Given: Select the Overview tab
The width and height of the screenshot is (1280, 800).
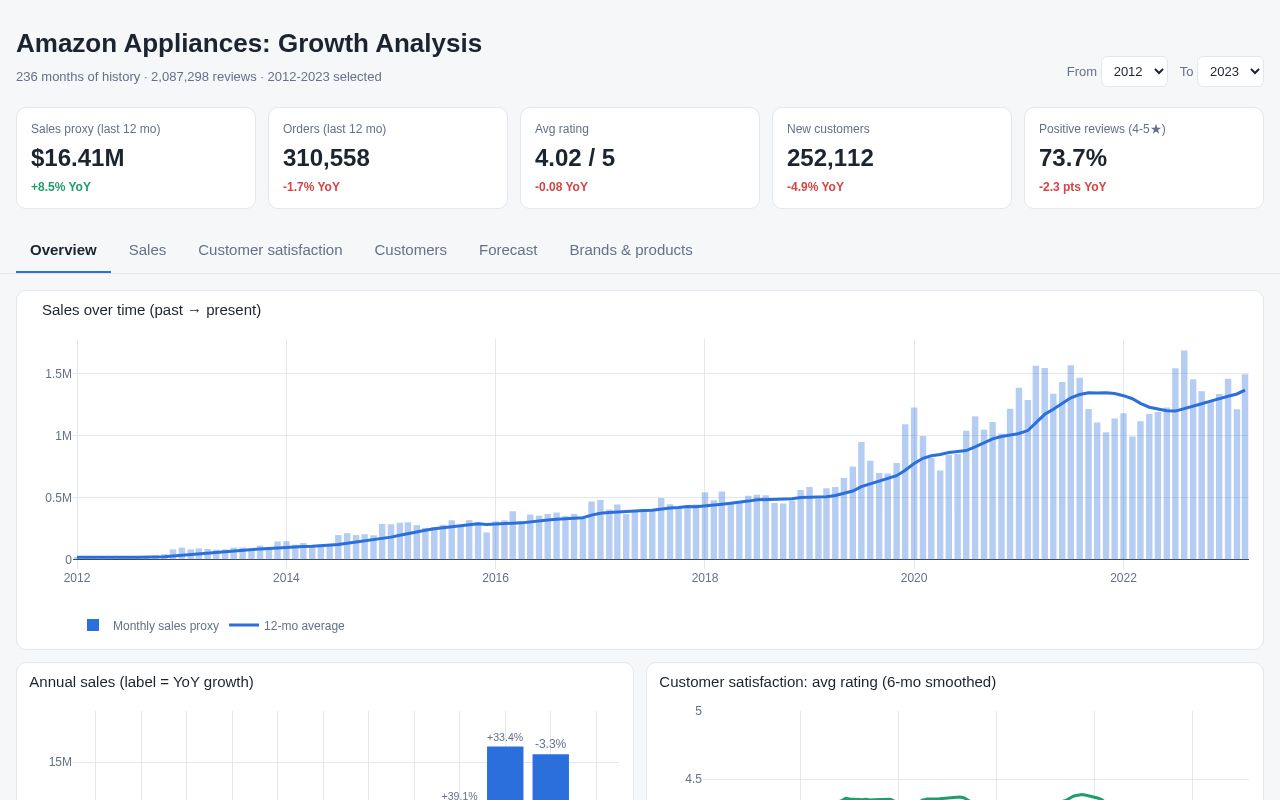Looking at the screenshot, I should click(x=63, y=250).
